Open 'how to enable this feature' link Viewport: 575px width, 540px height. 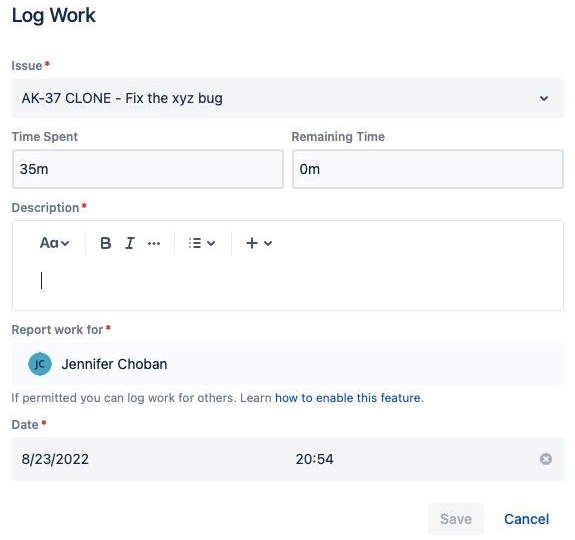coord(349,398)
